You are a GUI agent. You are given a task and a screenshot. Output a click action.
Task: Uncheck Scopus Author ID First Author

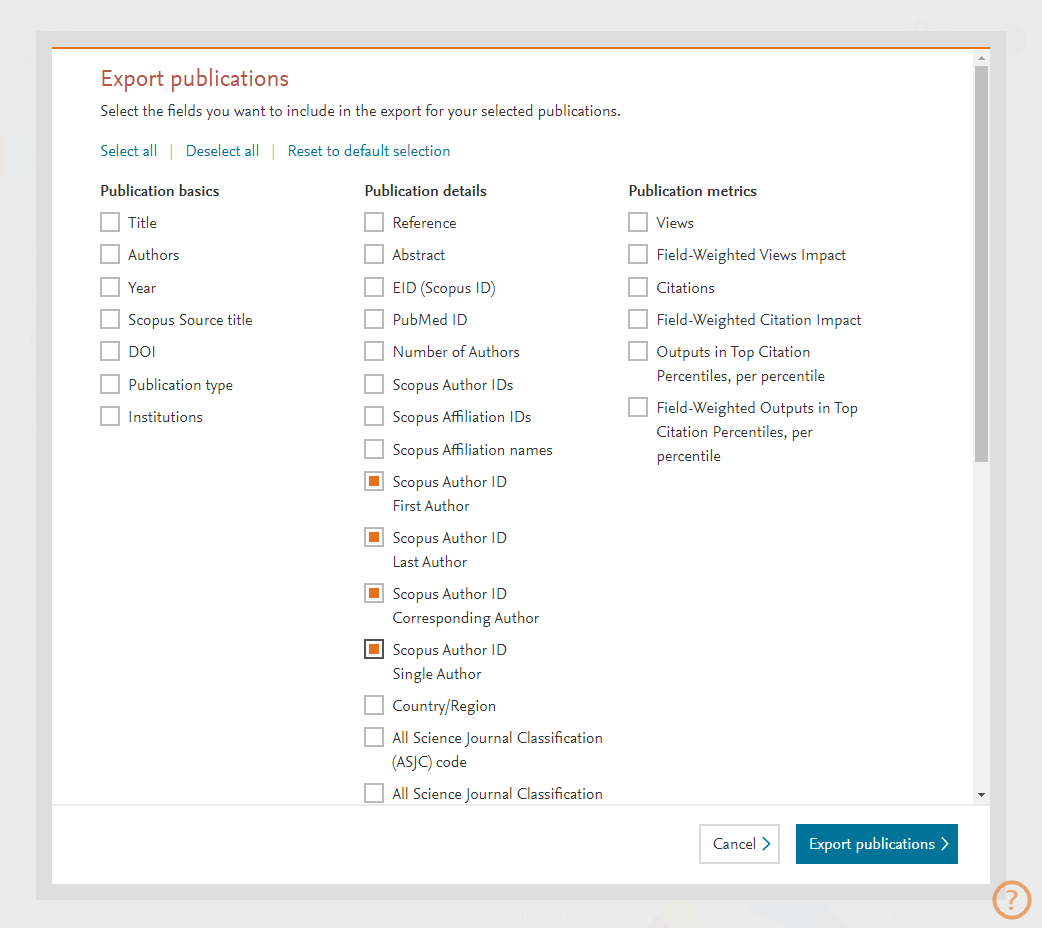374,481
